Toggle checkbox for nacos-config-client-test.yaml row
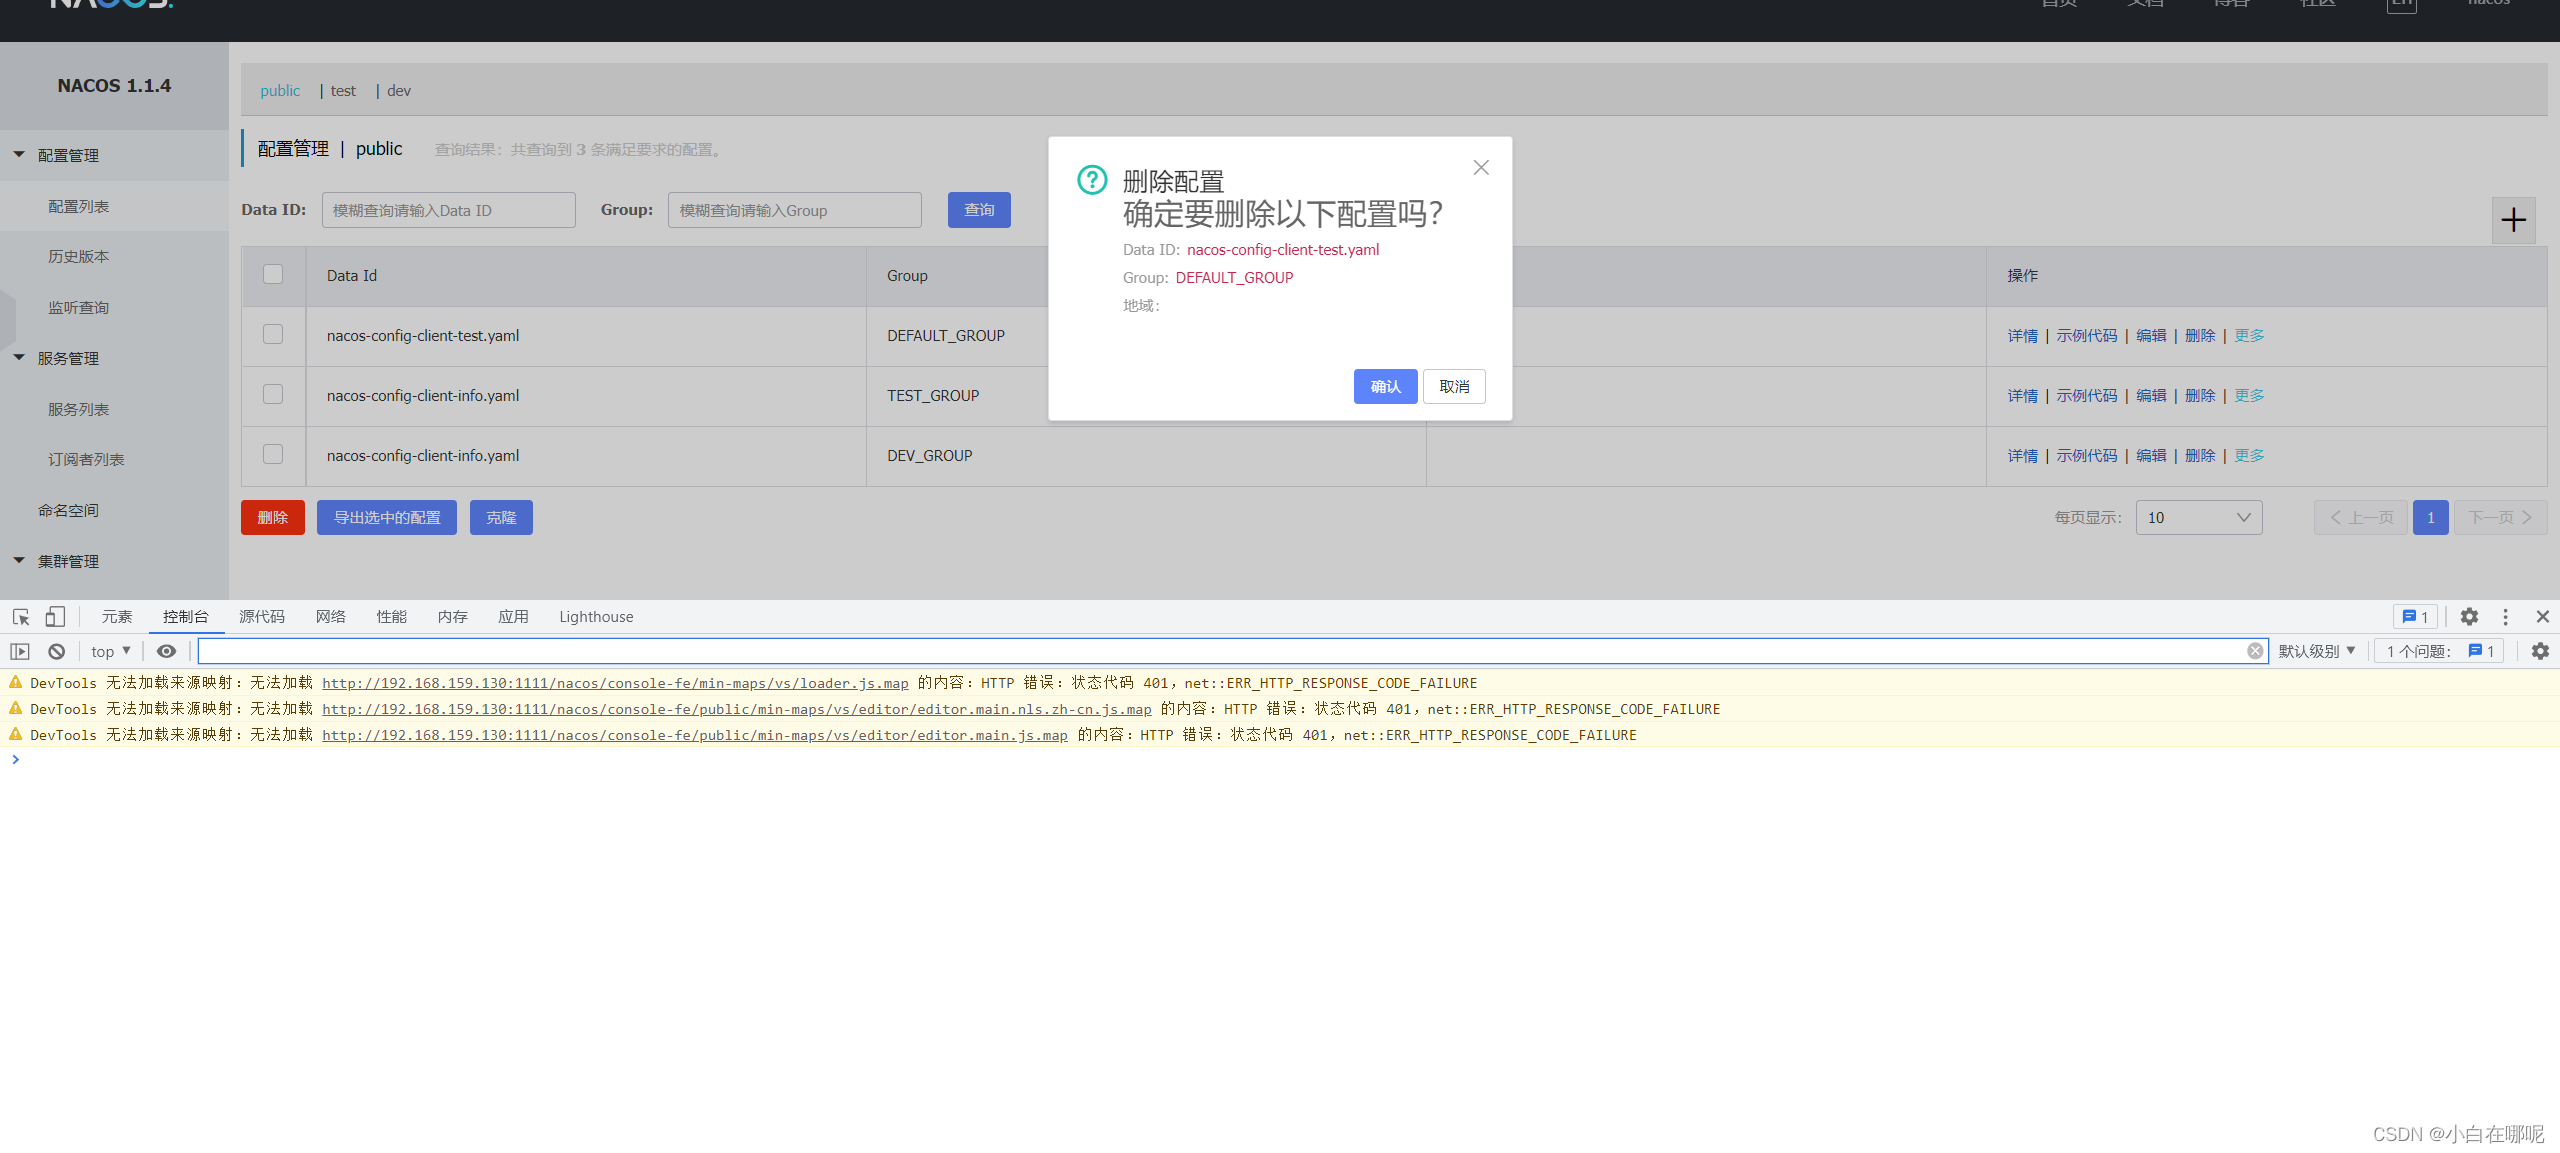 pyautogui.click(x=273, y=333)
